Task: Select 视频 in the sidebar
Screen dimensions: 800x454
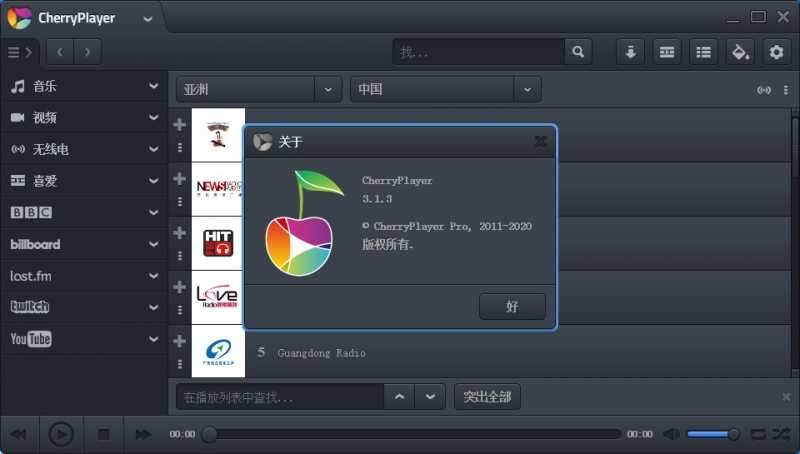Action: pyautogui.click(x=44, y=118)
